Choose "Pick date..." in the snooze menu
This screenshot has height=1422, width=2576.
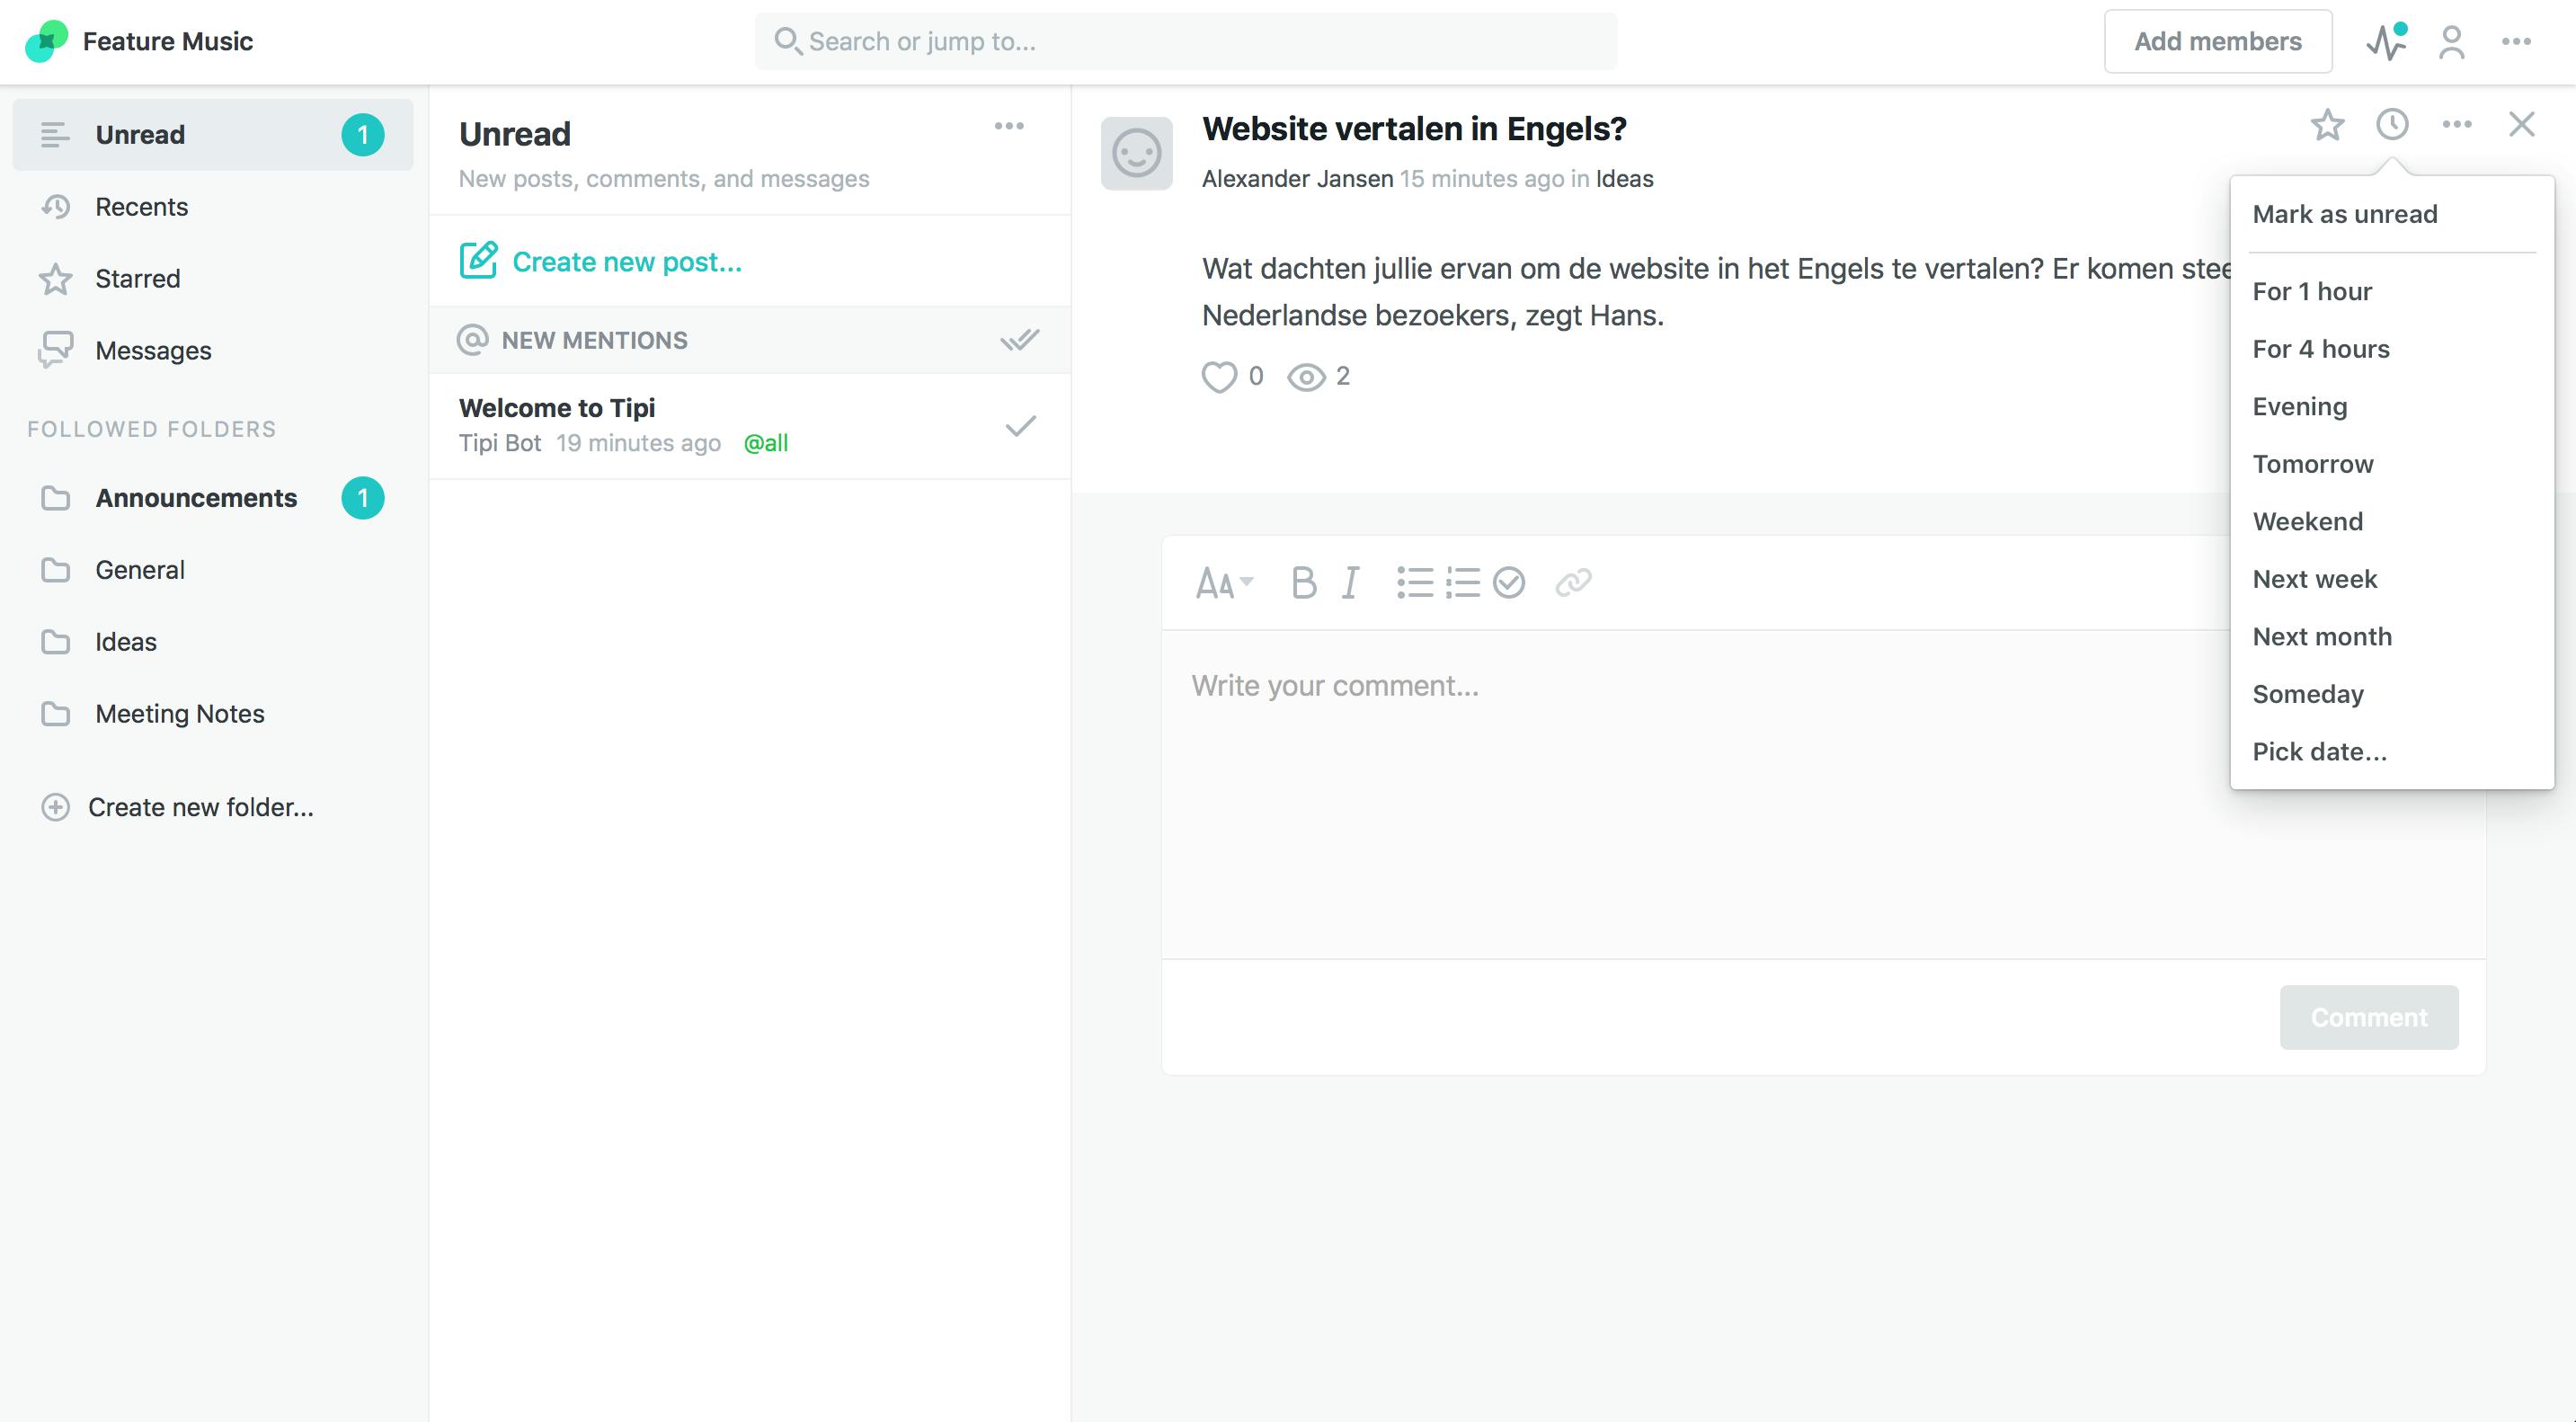click(x=2320, y=751)
